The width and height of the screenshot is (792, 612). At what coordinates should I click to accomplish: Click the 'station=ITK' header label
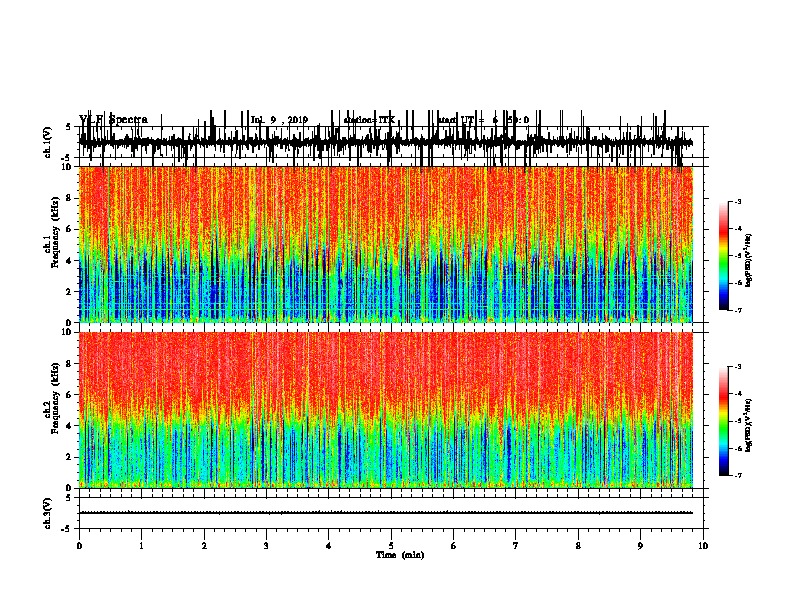369,120
